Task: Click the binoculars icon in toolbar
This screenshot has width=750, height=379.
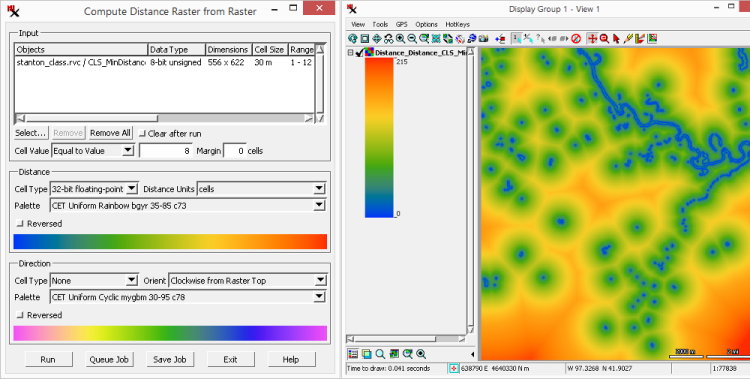Action: (388, 39)
